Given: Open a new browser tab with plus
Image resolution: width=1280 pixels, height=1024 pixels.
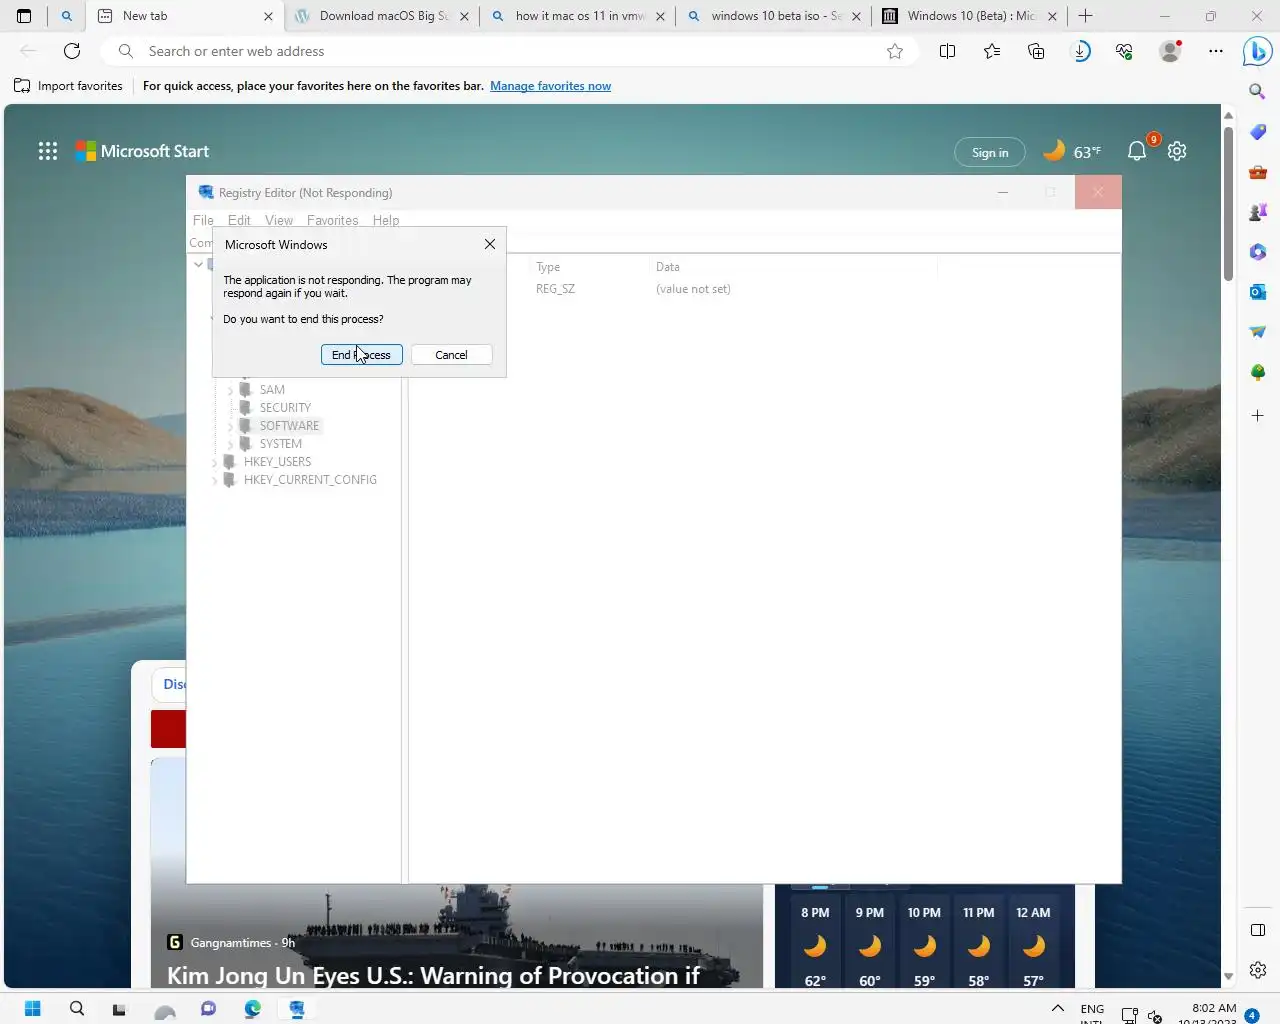Looking at the screenshot, I should 1085,16.
